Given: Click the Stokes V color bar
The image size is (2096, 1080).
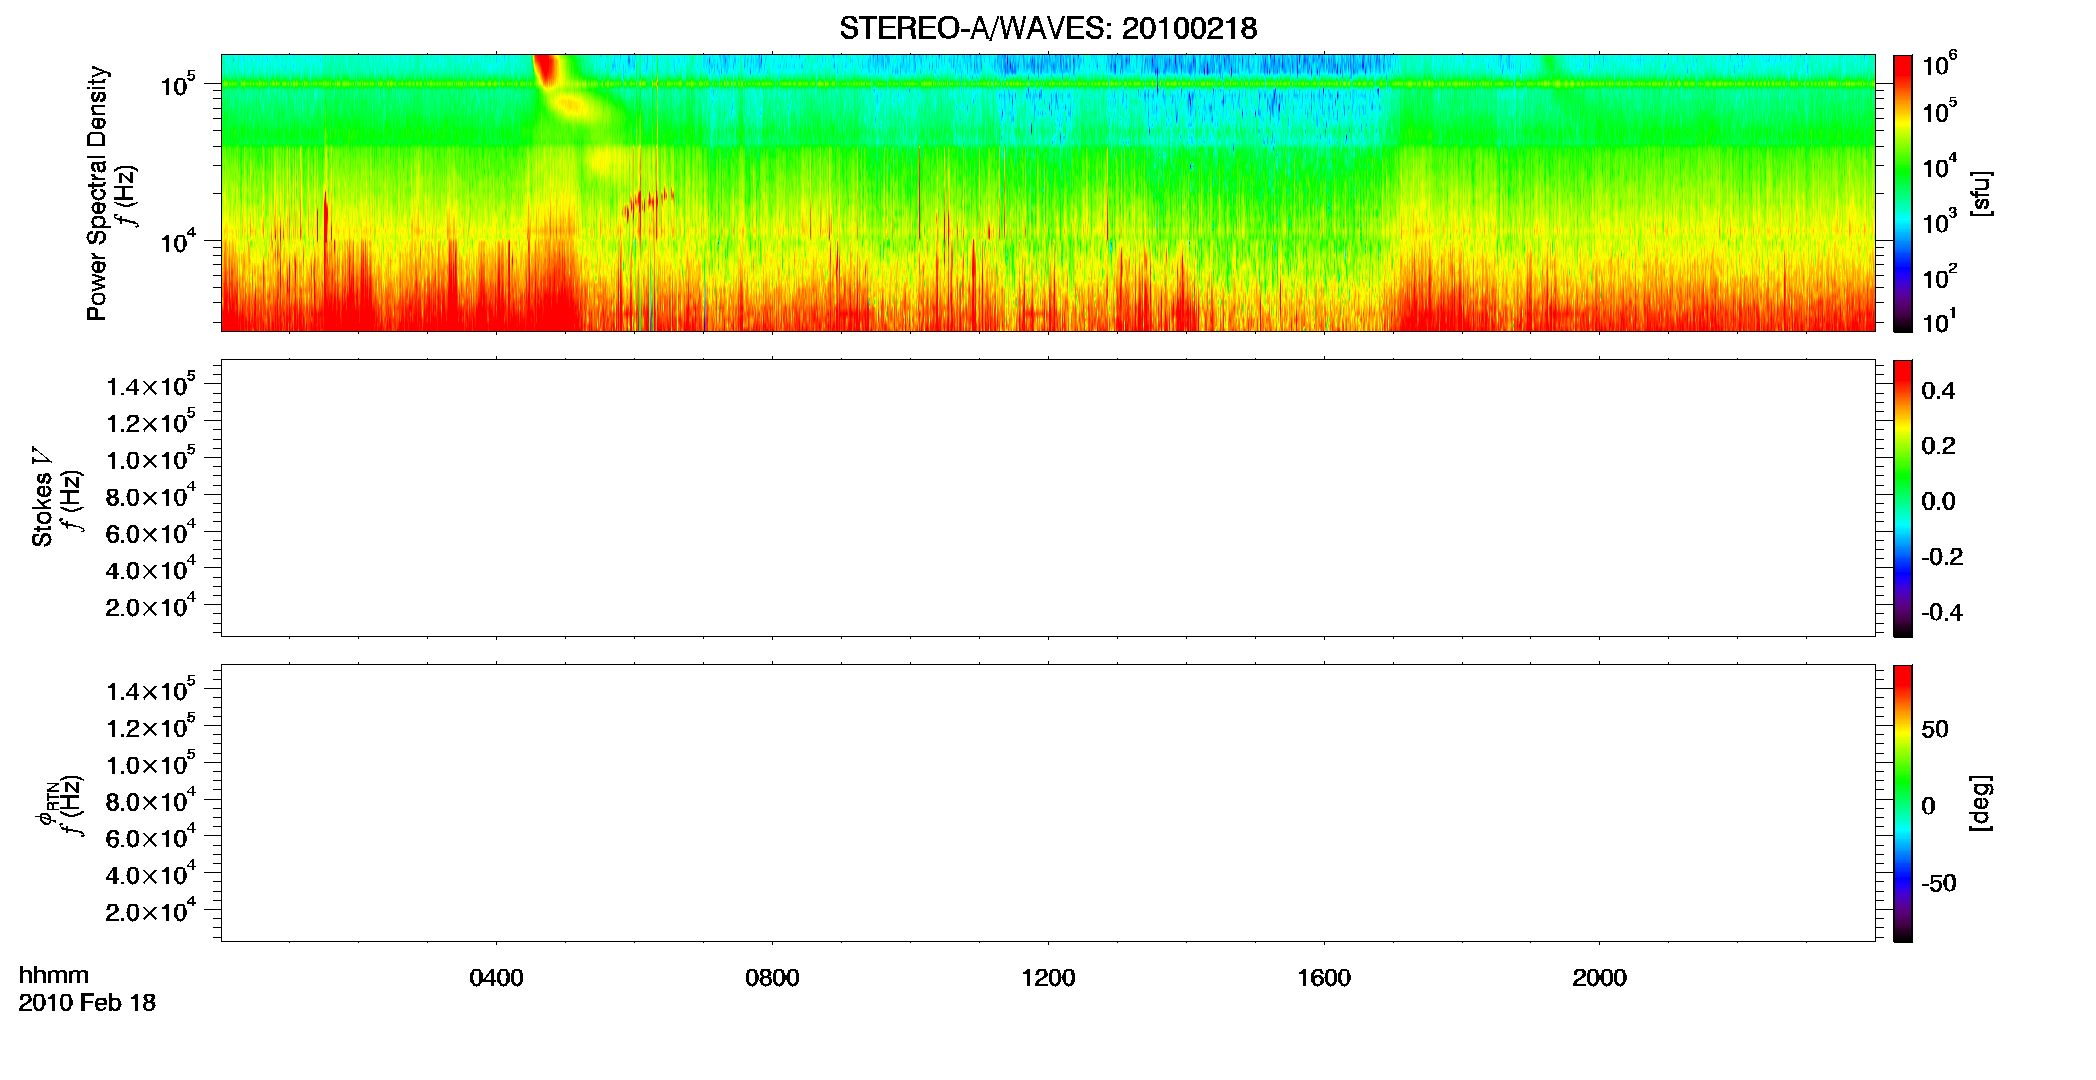Looking at the screenshot, I should pos(1903,498).
